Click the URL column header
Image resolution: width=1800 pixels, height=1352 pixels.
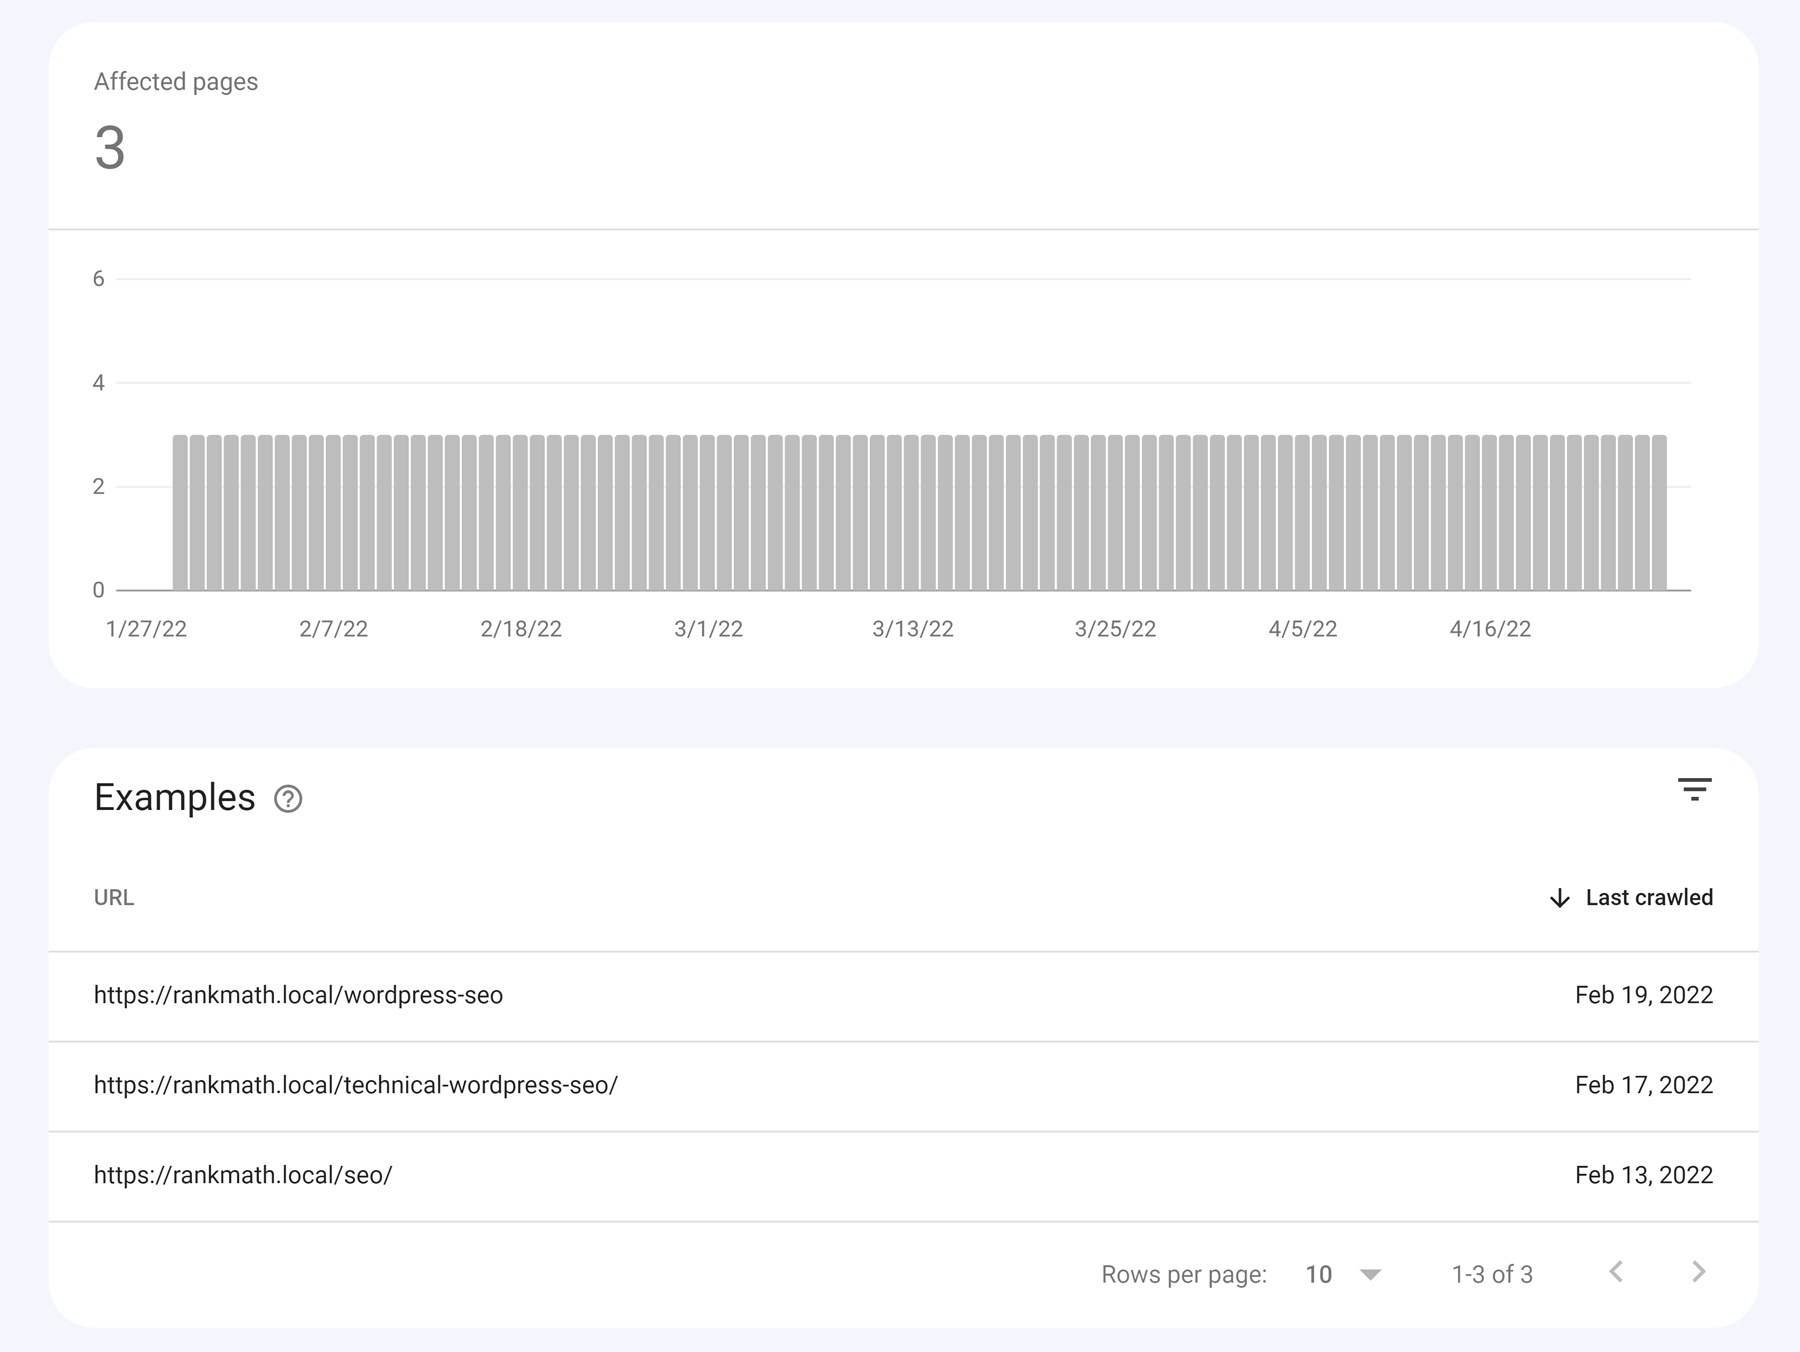tap(114, 897)
